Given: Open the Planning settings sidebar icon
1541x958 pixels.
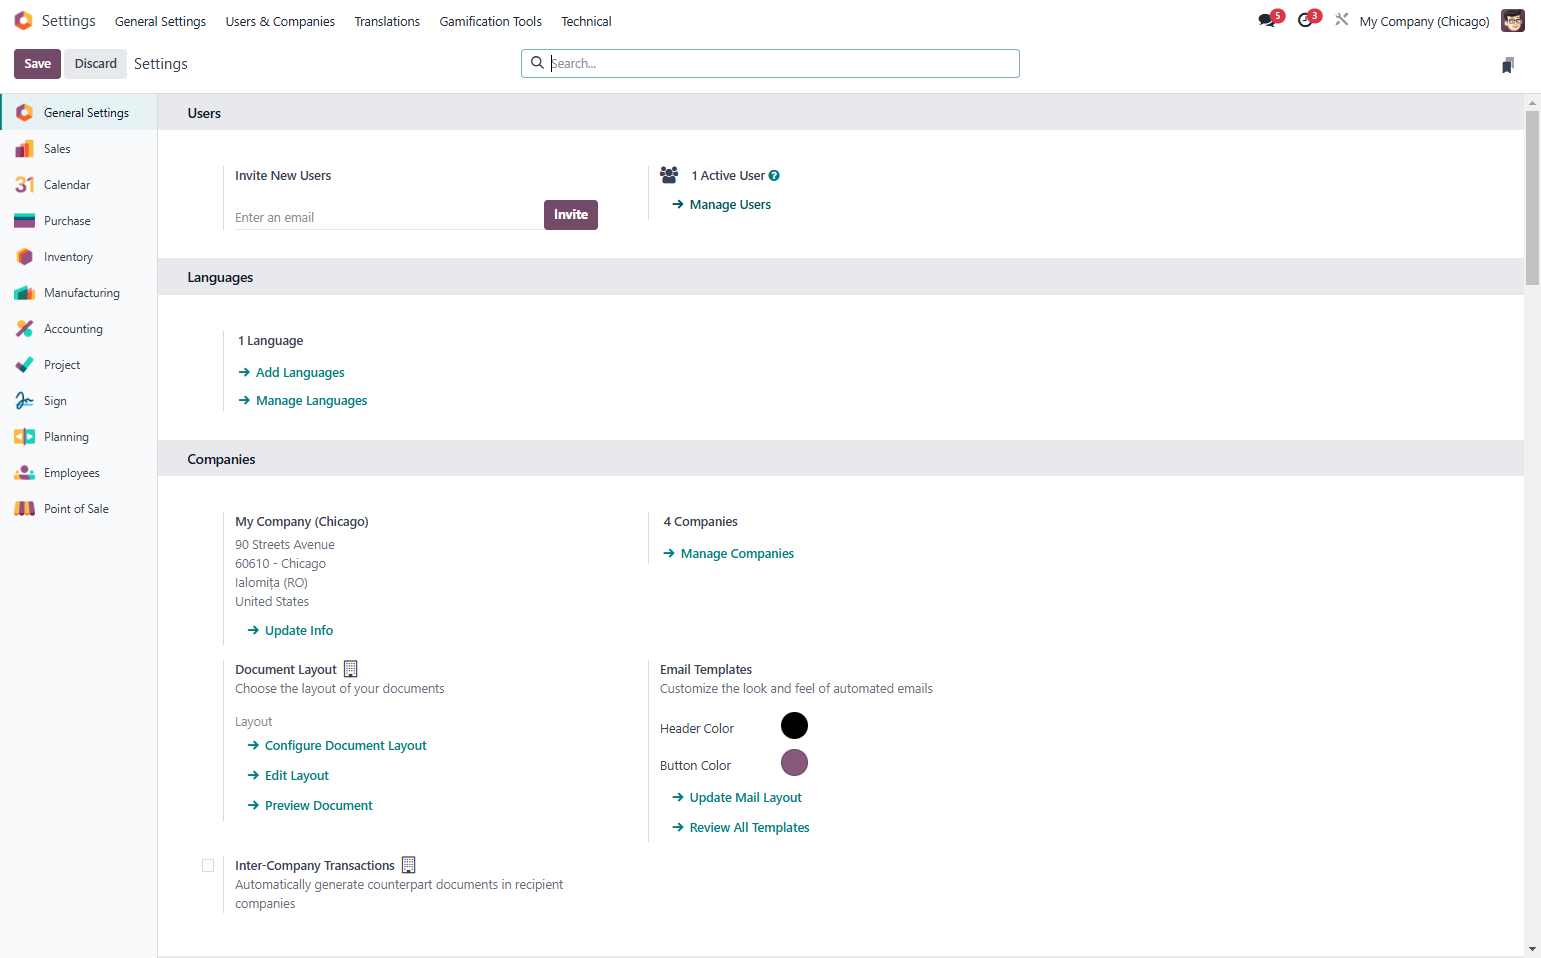Looking at the screenshot, I should (25, 436).
